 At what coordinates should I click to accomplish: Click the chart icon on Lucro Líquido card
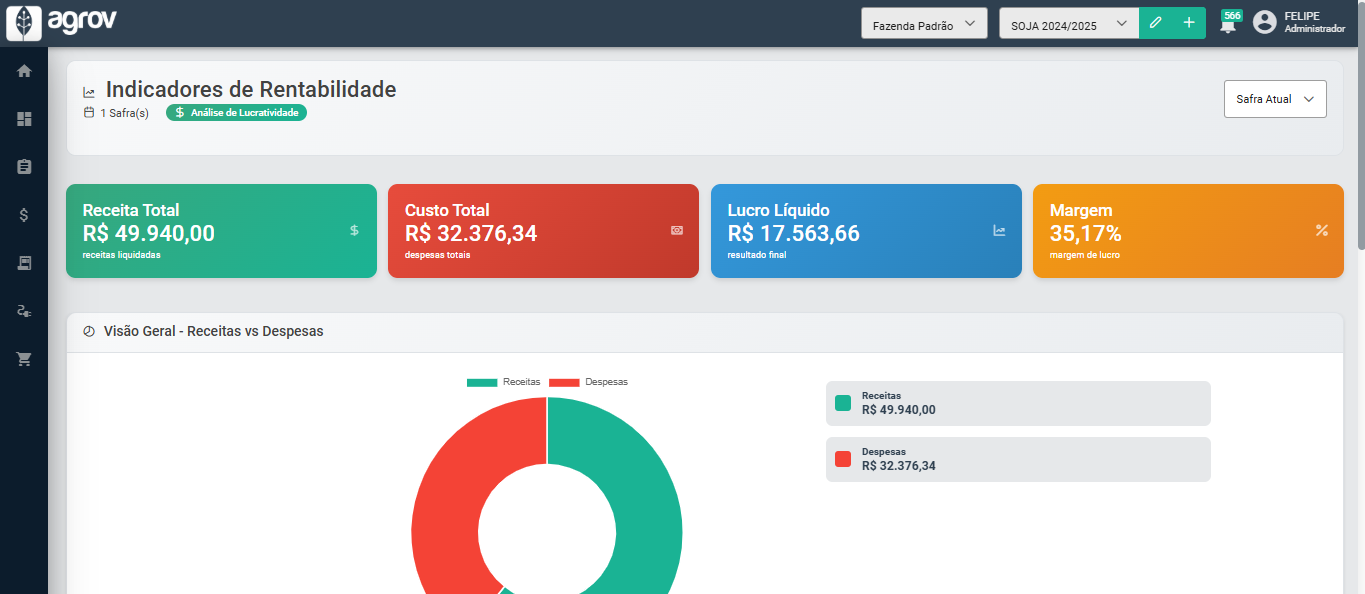click(999, 230)
